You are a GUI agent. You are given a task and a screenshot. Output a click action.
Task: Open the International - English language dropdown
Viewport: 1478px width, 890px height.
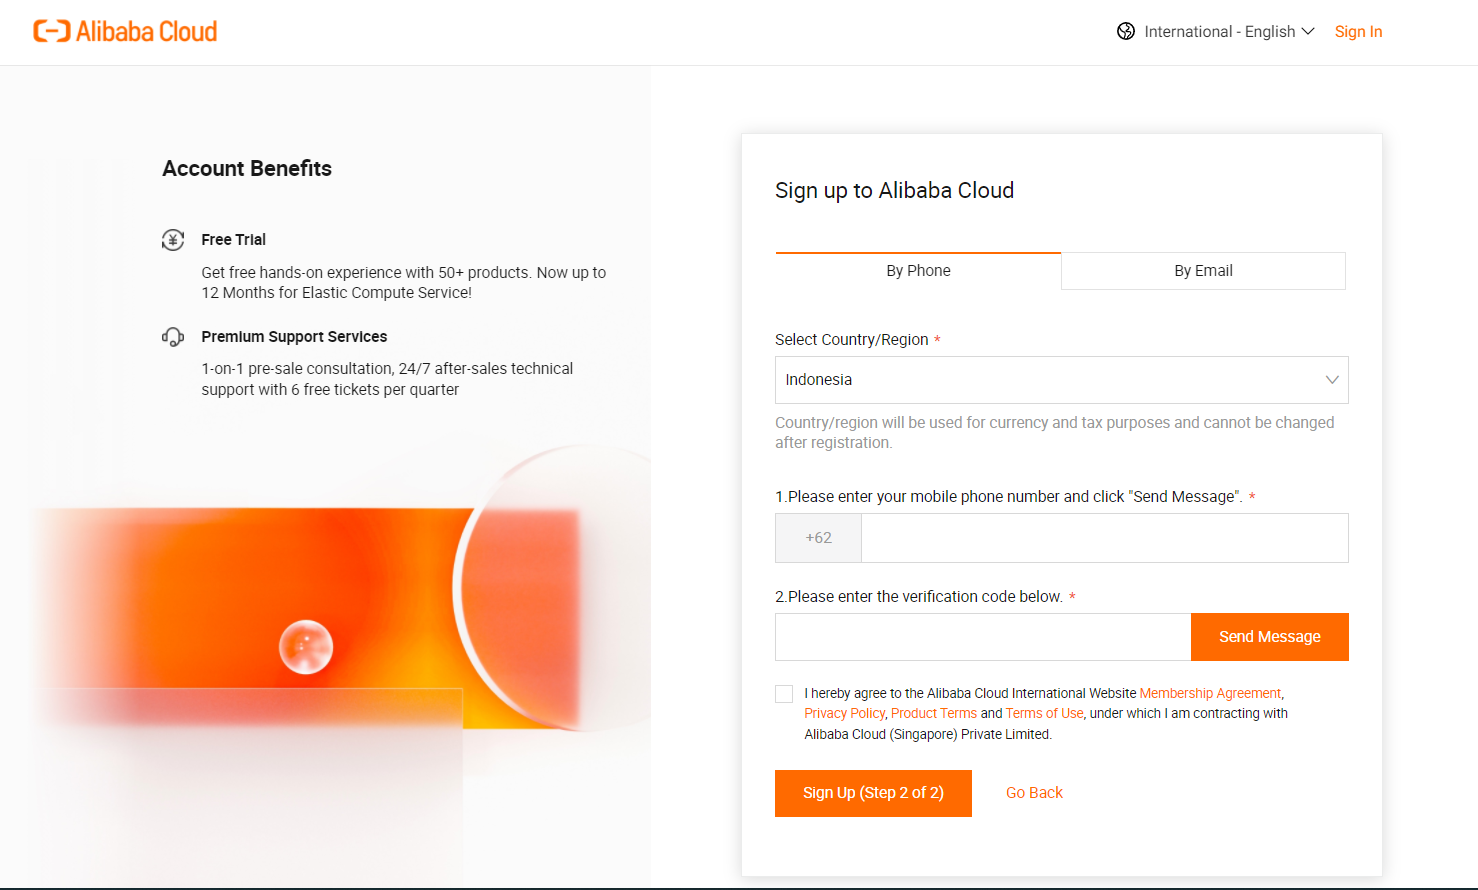click(x=1229, y=31)
